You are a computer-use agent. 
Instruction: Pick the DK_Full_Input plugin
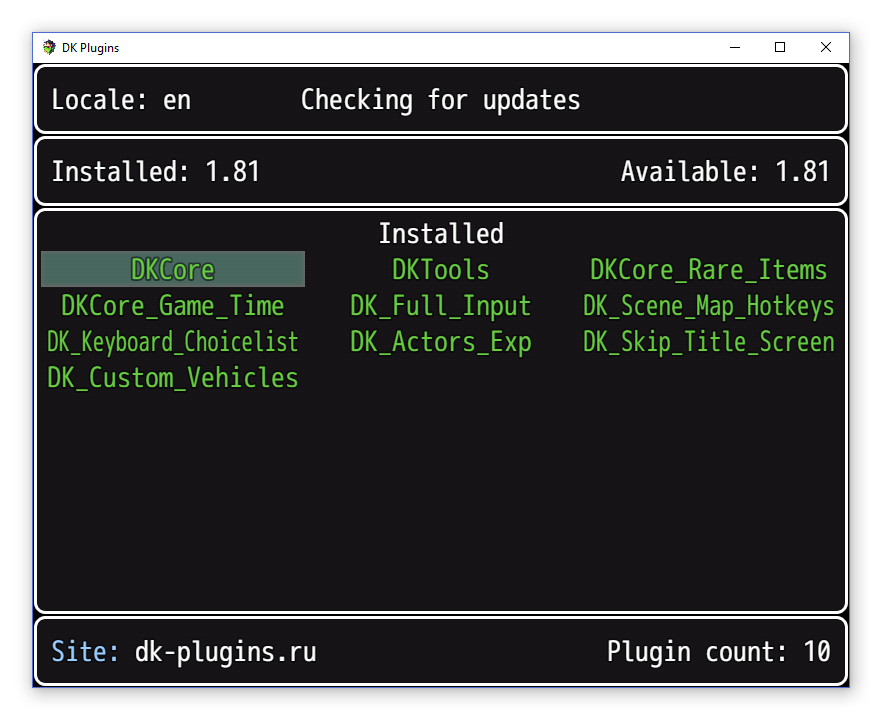pos(440,306)
